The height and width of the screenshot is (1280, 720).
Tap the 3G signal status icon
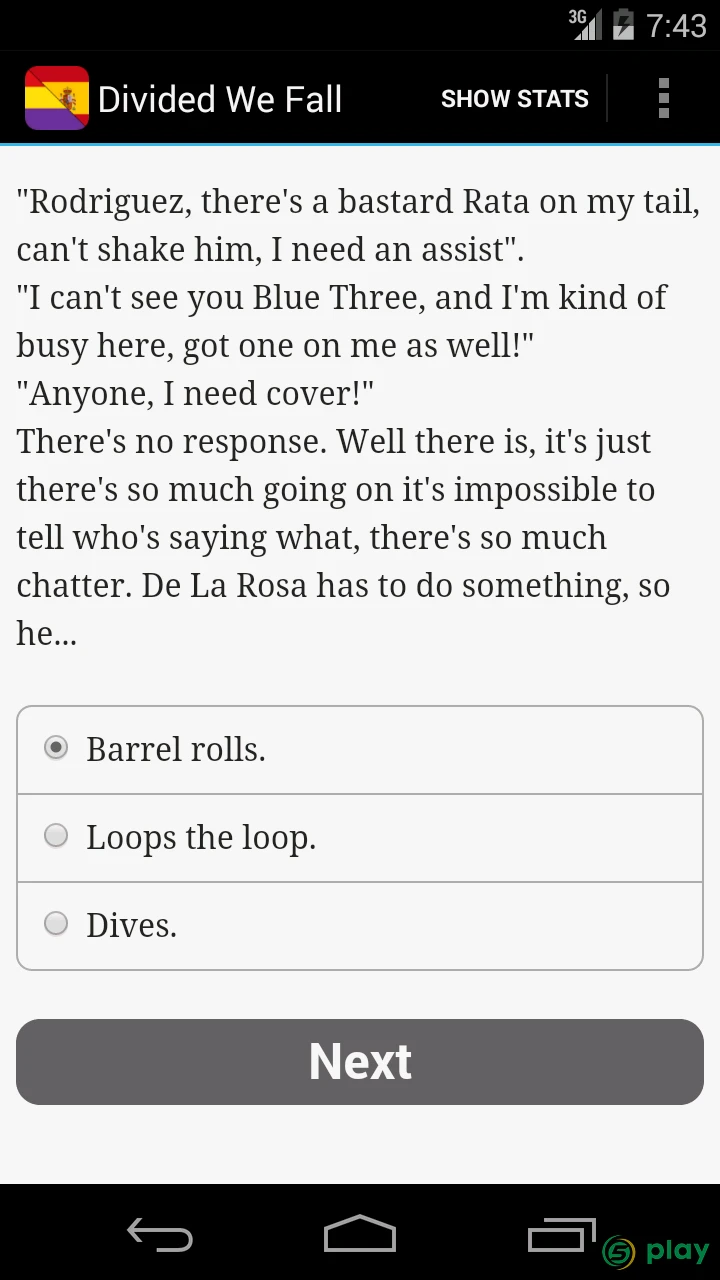click(x=585, y=24)
